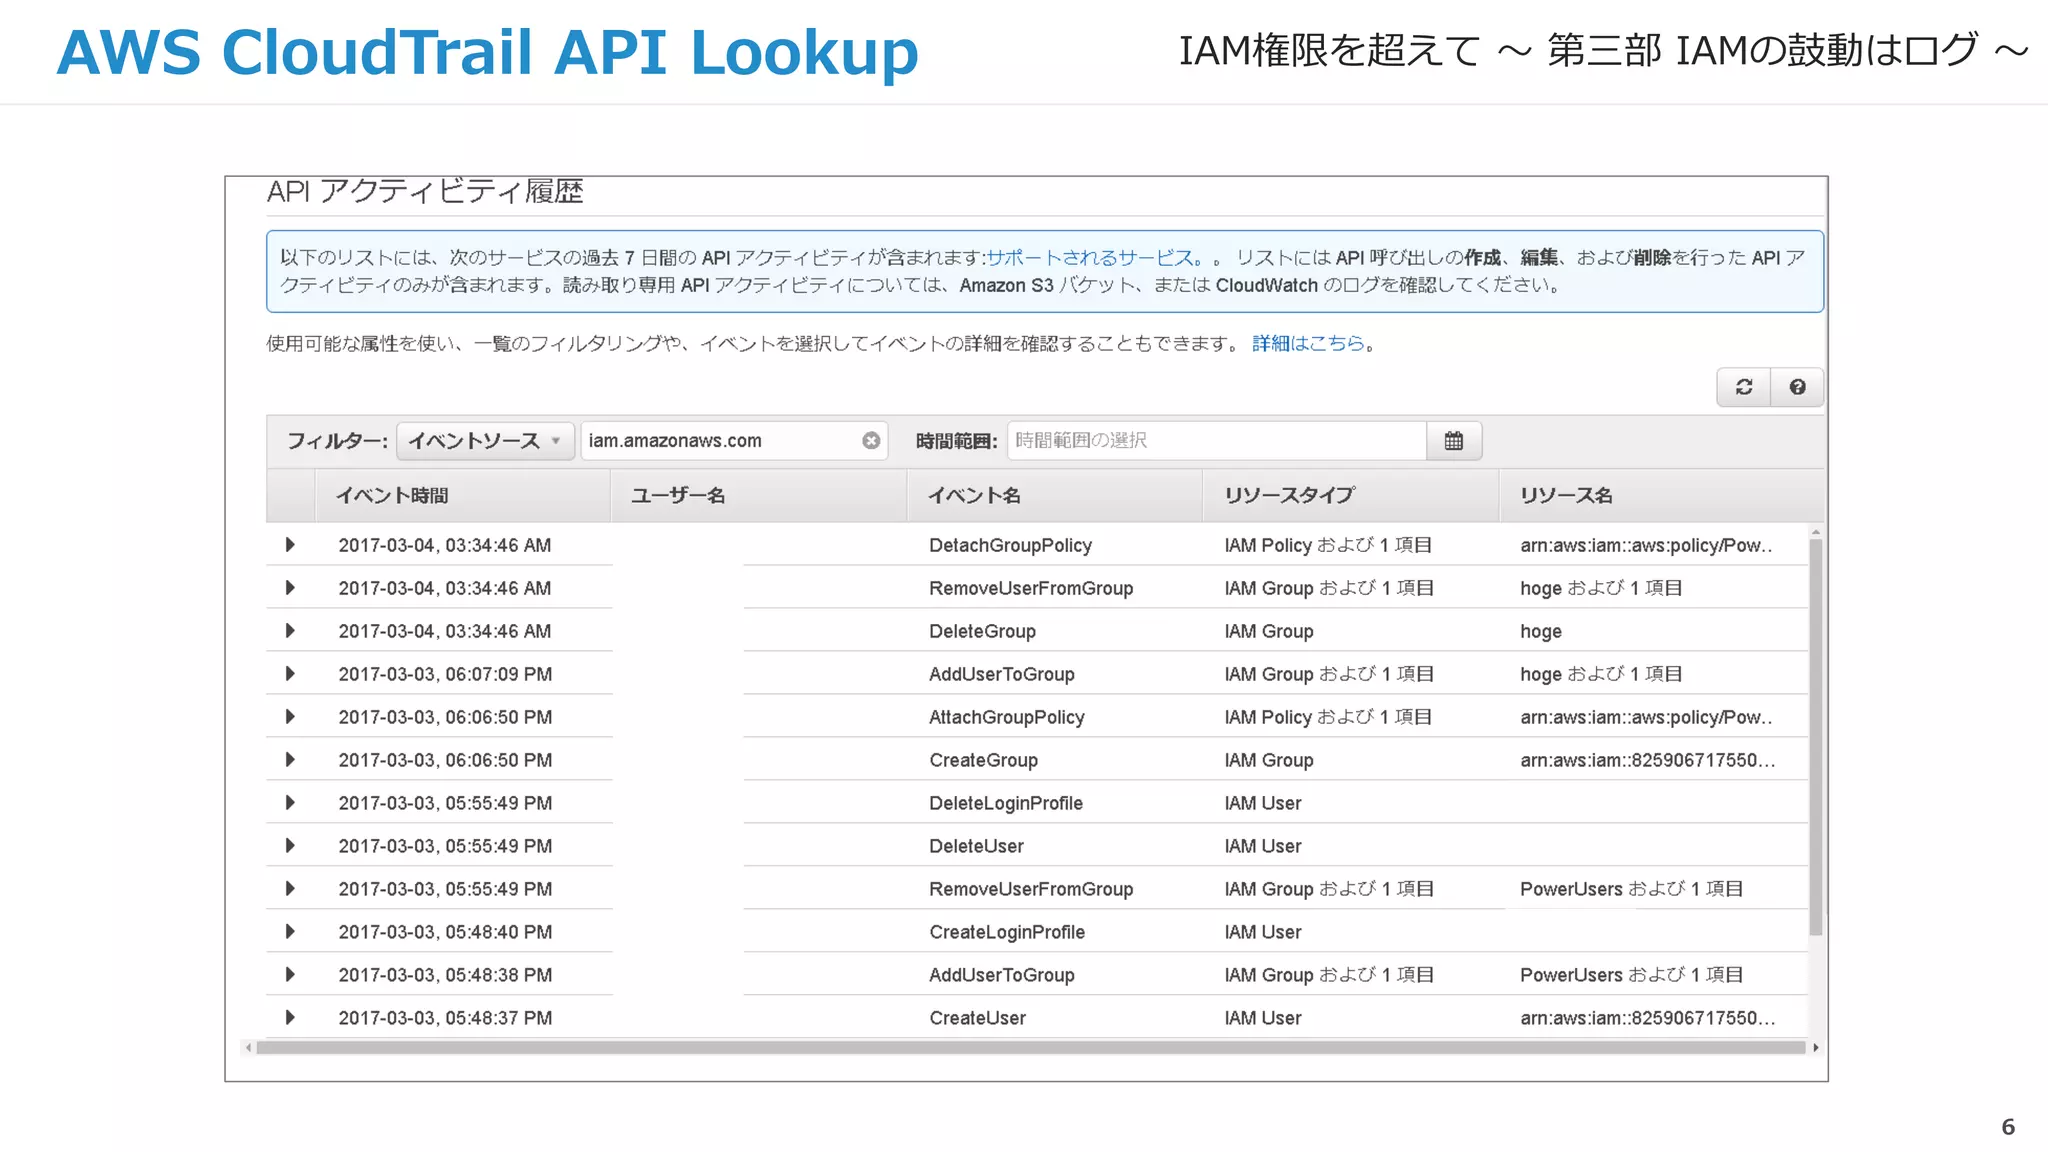Click the horizontal scrollbar right arrow
Viewport: 2048px width, 1152px height.
coord(1815,1048)
